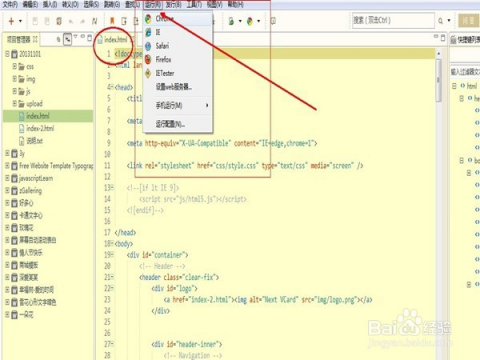Expand the zGallering project
The width and height of the screenshot is (480, 360).
click(x=7, y=190)
